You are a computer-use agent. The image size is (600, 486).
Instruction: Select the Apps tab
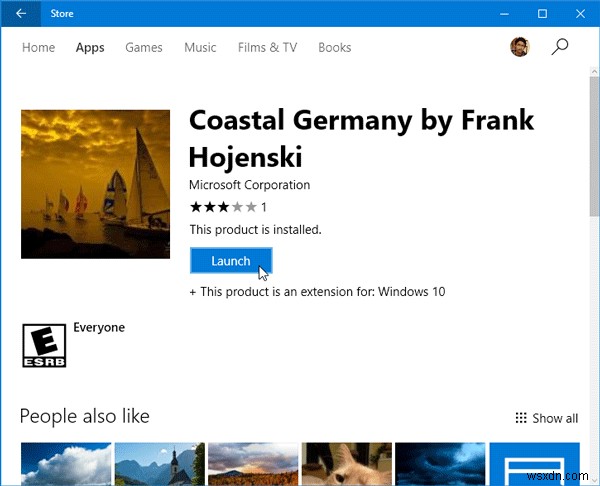click(x=90, y=47)
